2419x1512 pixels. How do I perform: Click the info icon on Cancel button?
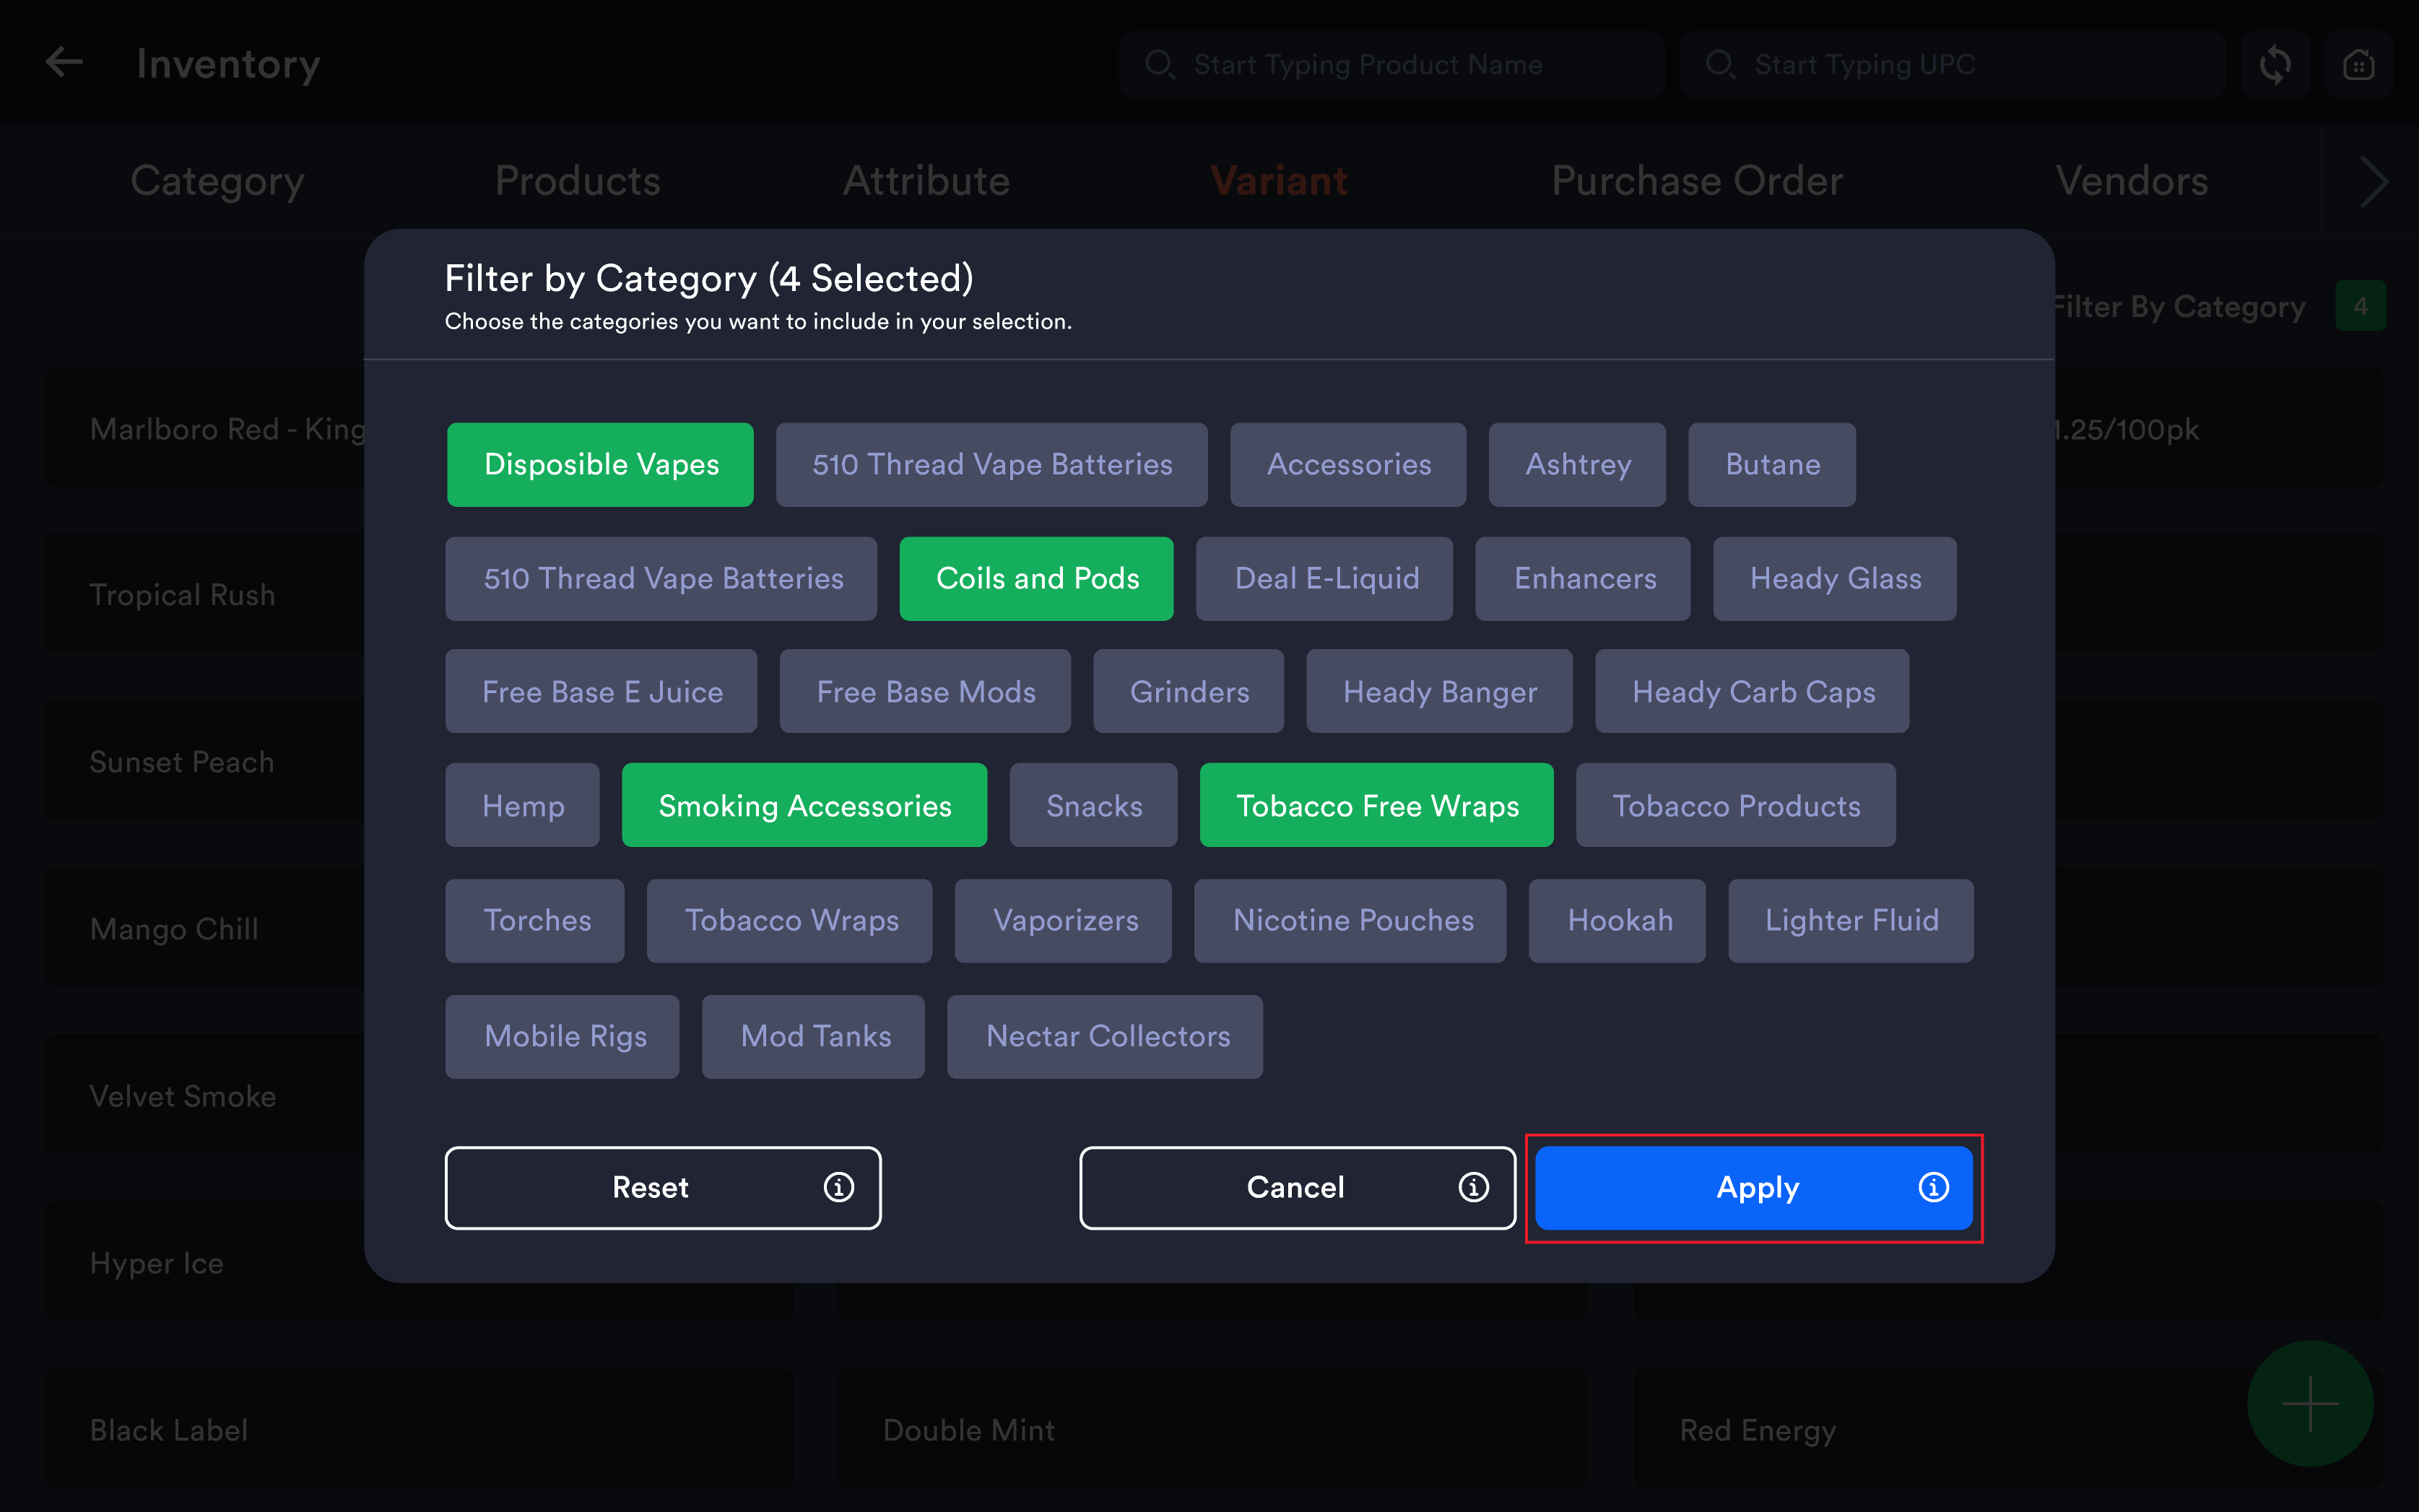coord(1473,1187)
